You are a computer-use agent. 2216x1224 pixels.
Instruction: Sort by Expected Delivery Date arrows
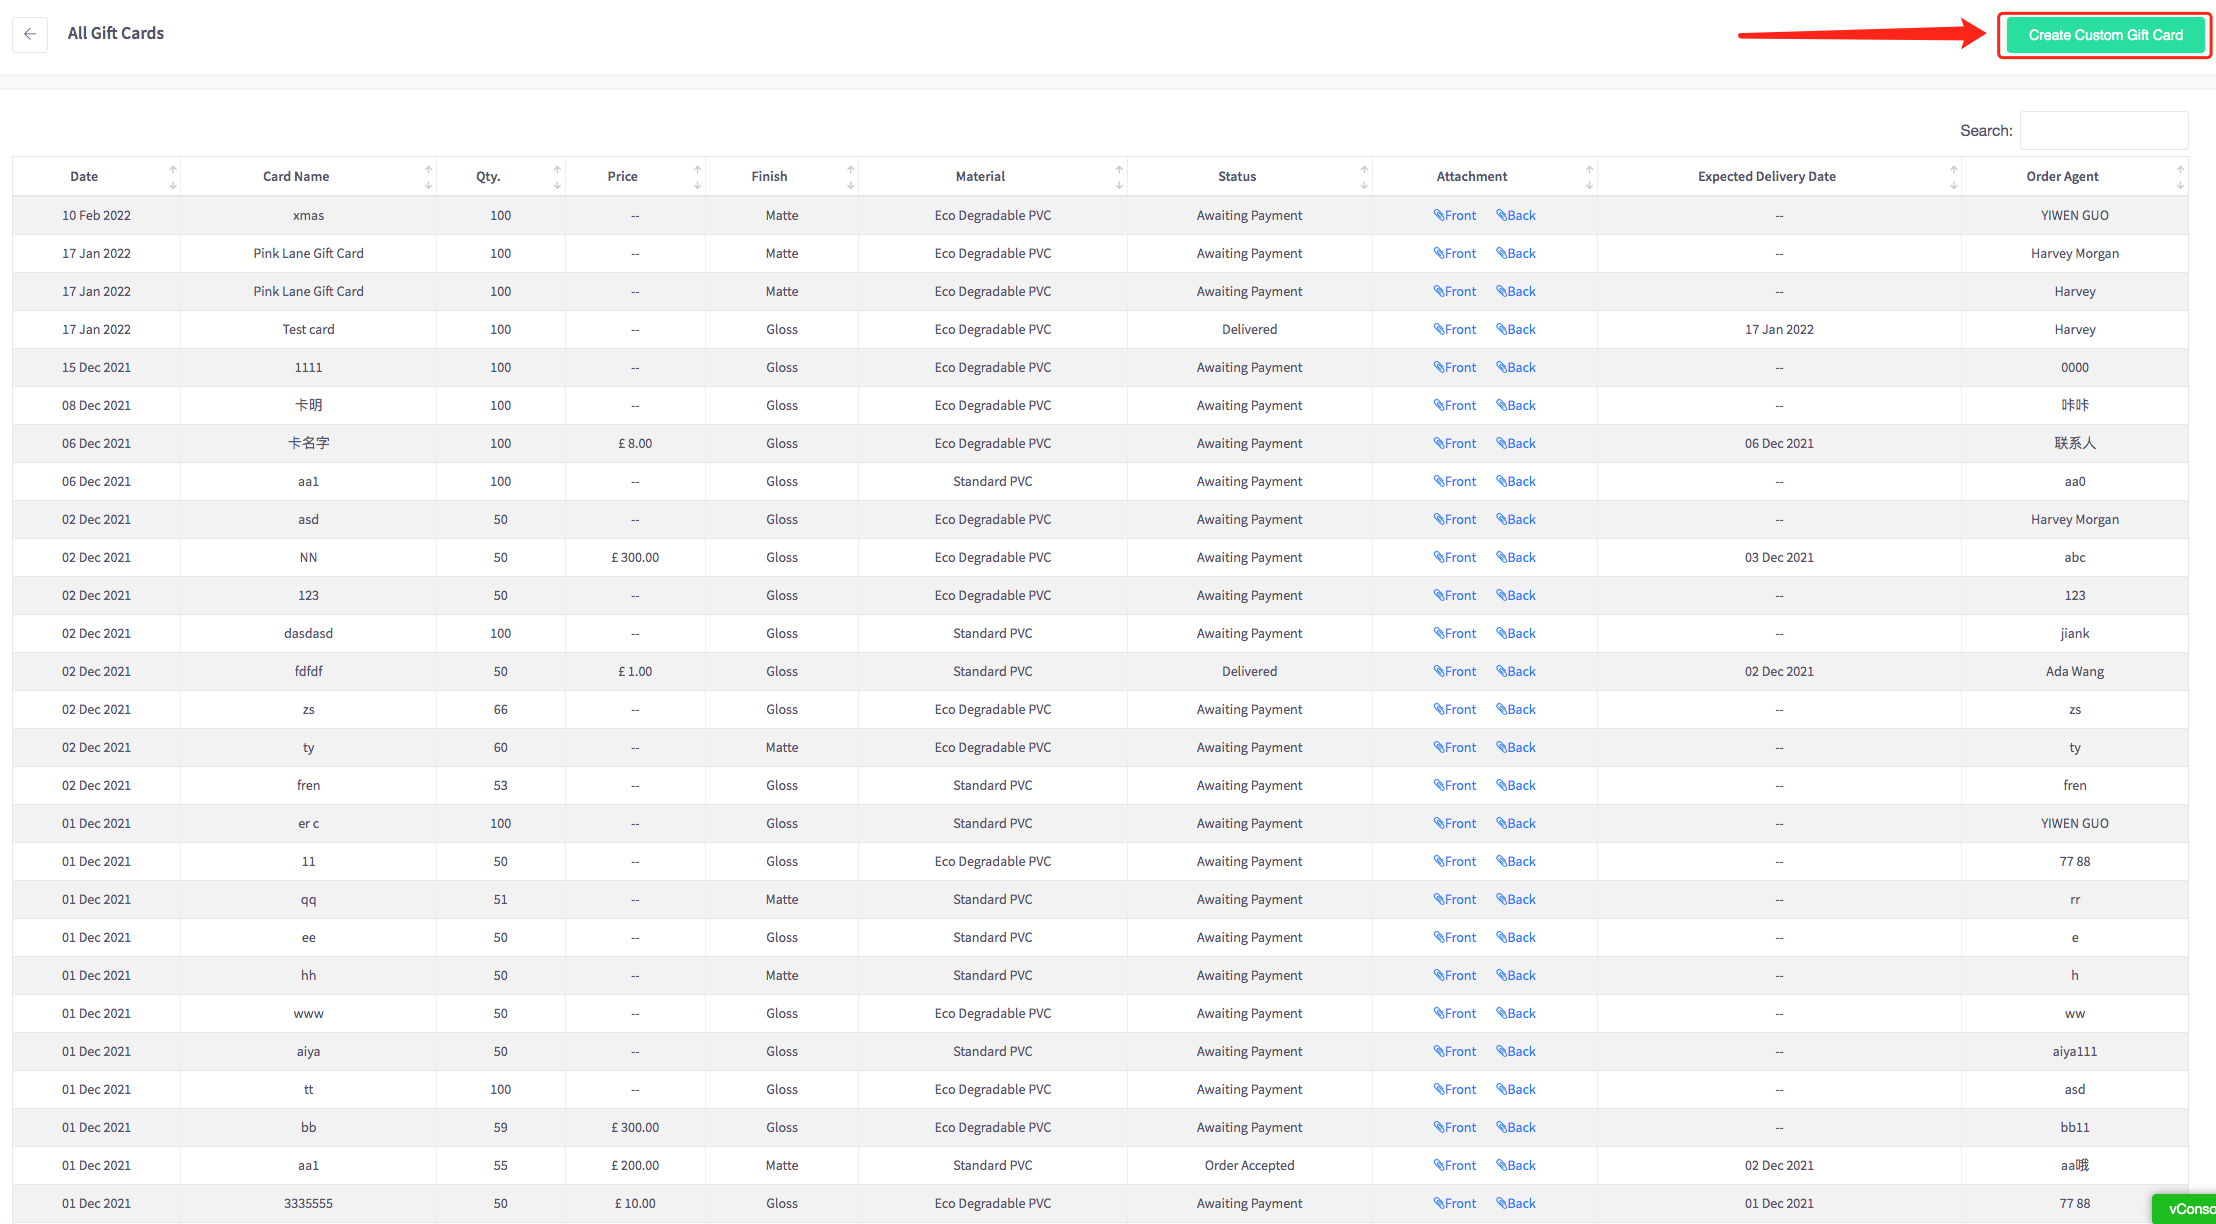[1954, 177]
